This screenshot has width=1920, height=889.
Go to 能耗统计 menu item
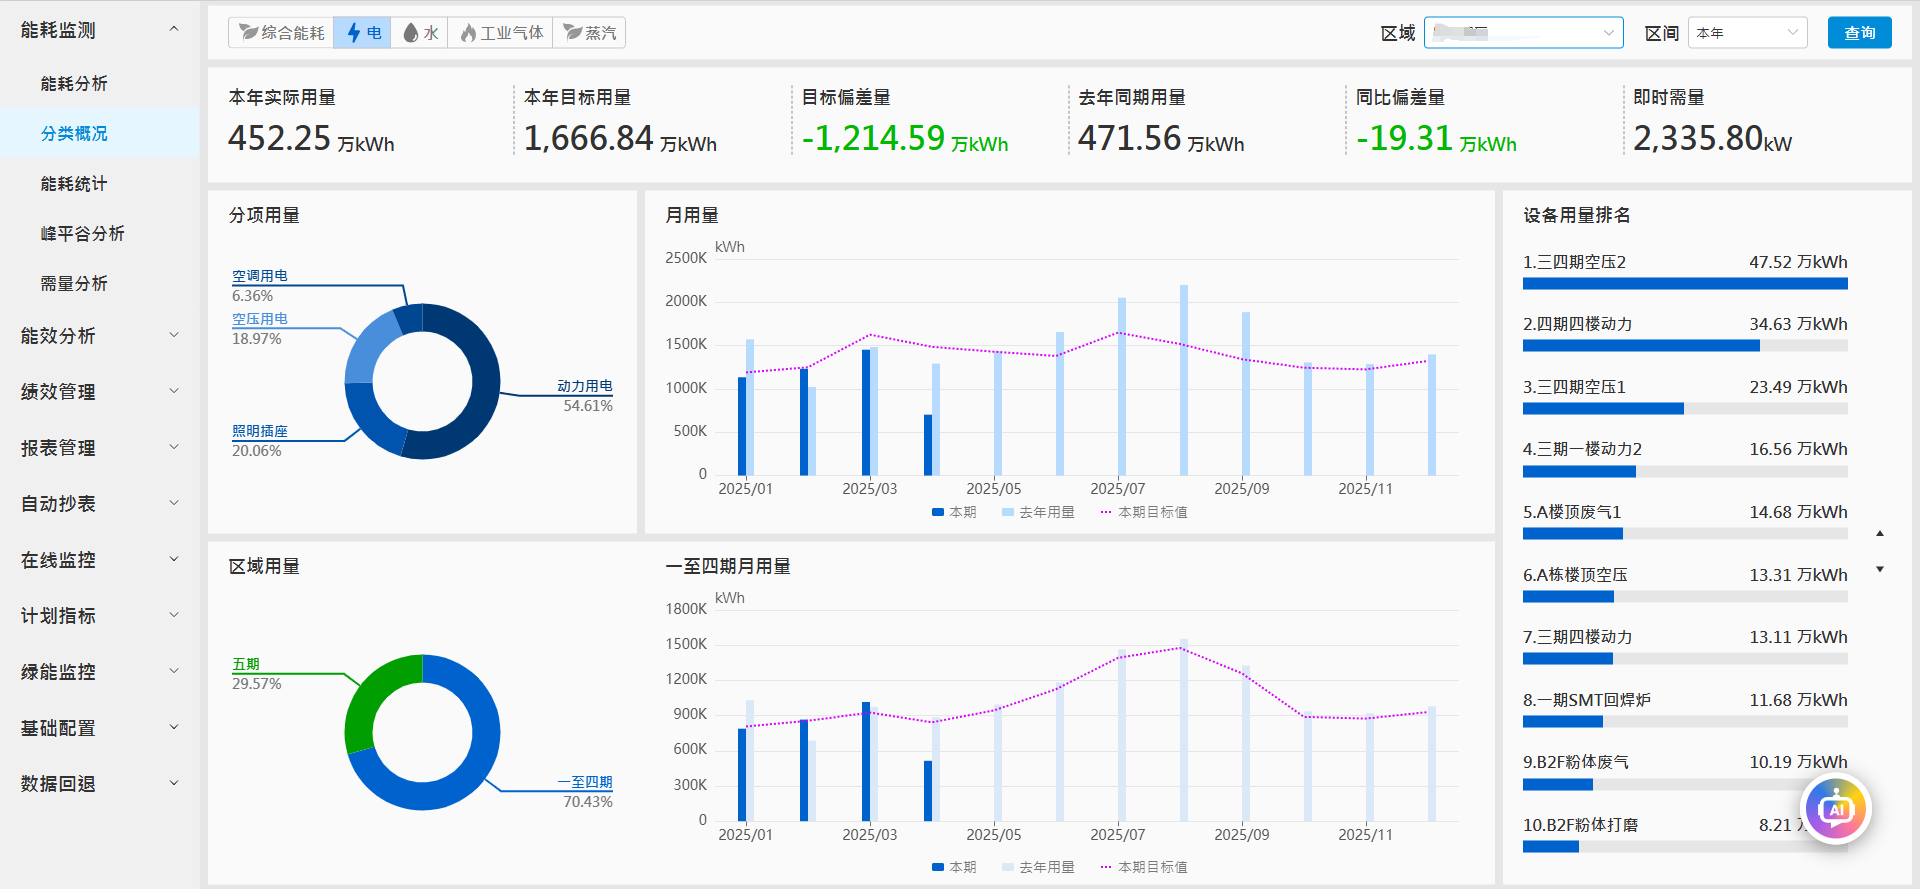coord(74,184)
